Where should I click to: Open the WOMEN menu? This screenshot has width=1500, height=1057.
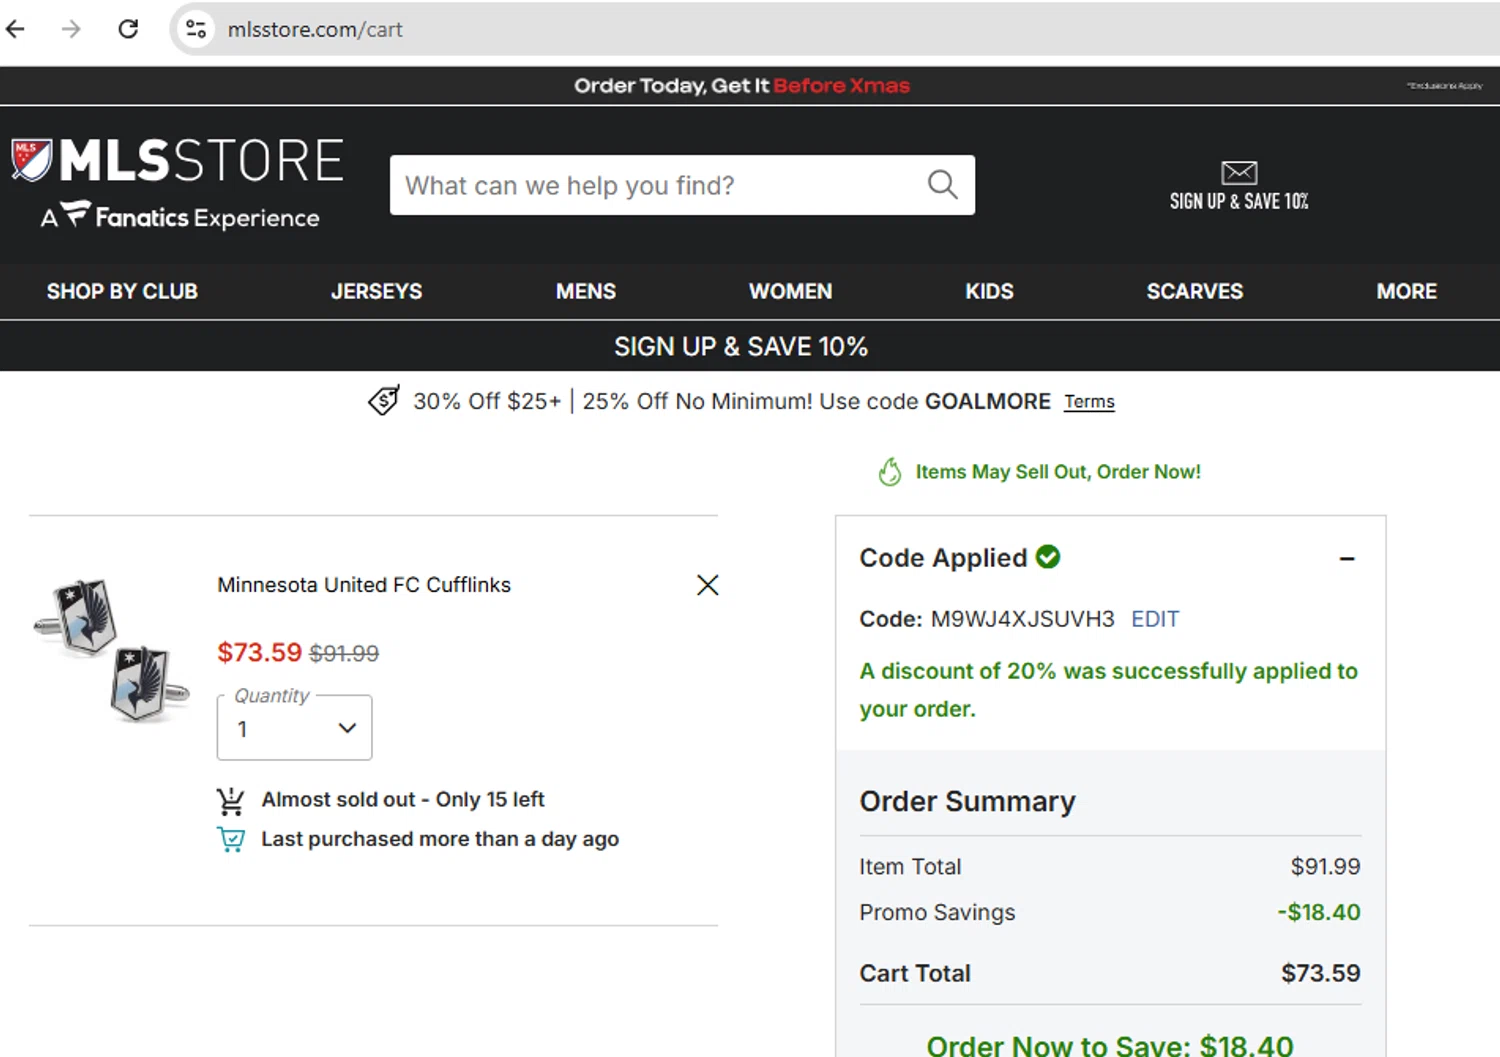tap(790, 292)
